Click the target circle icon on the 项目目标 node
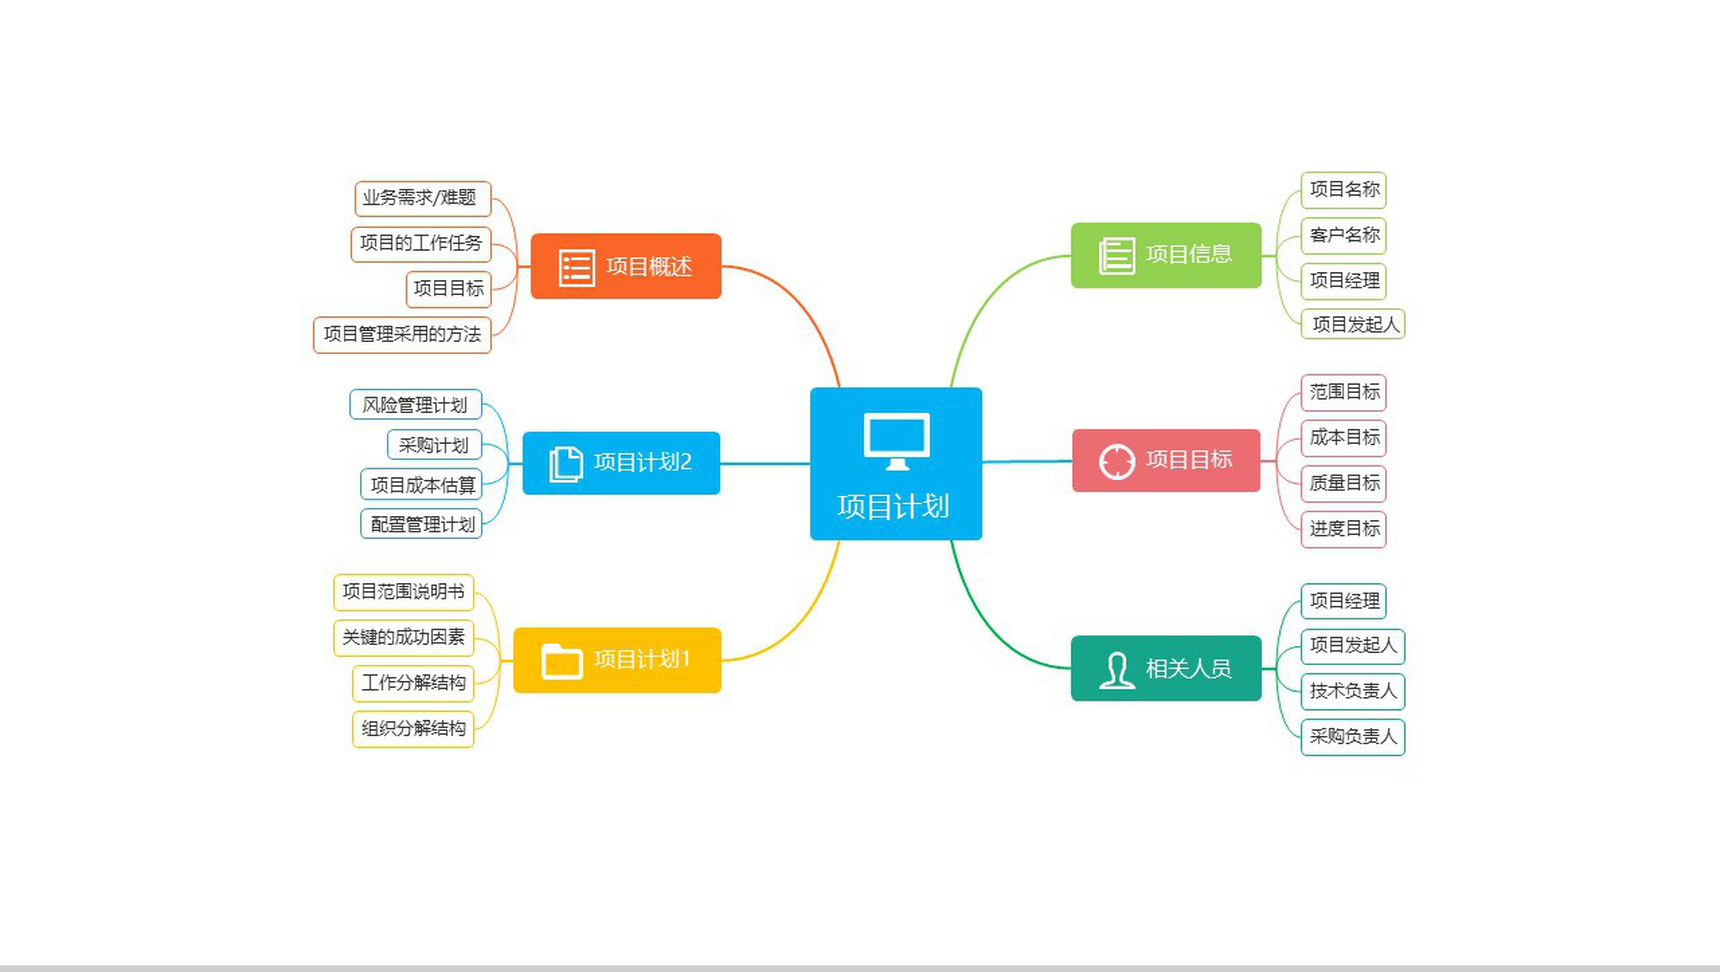 (1116, 461)
